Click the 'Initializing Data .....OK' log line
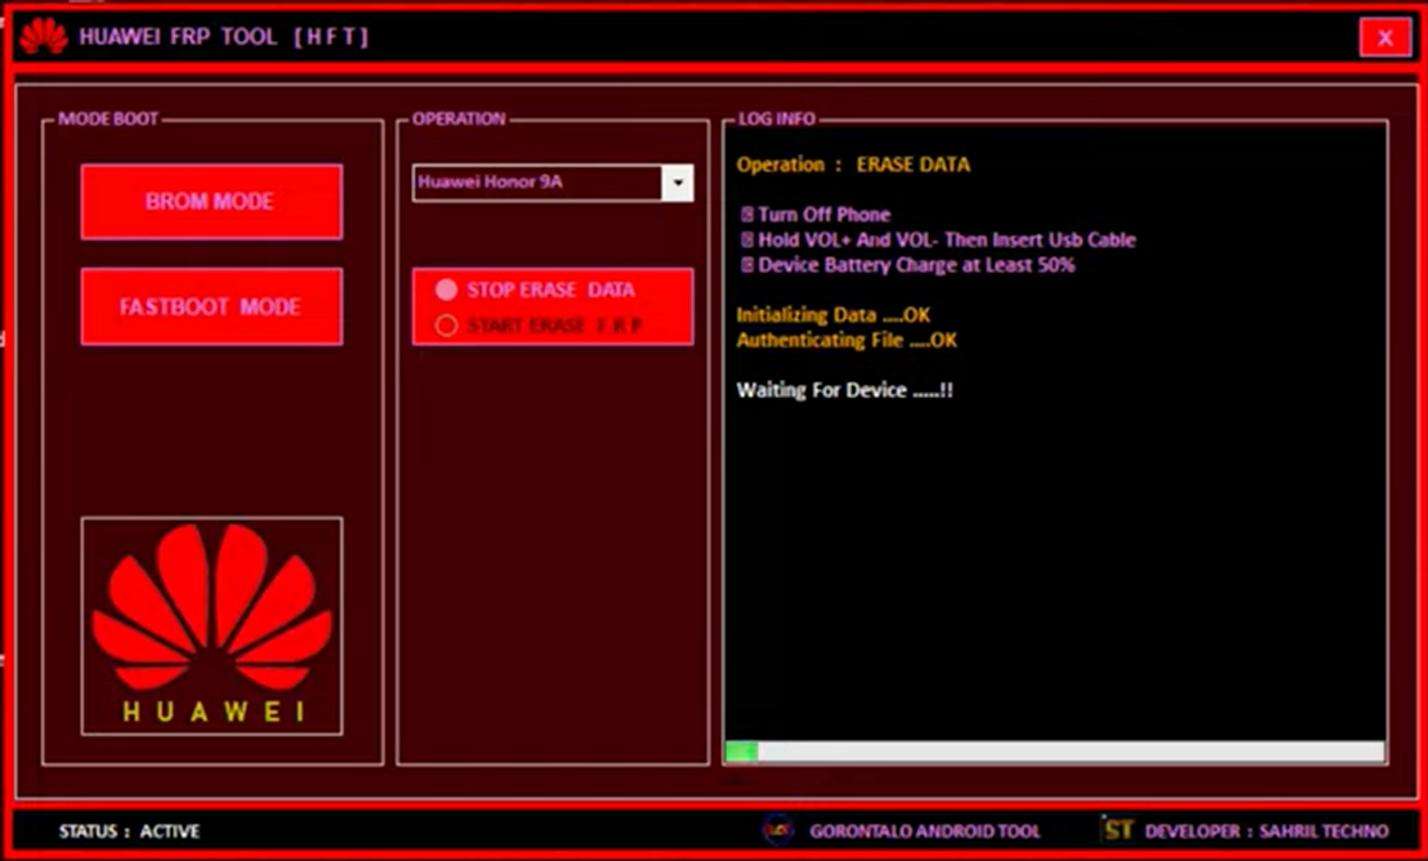 coord(833,315)
